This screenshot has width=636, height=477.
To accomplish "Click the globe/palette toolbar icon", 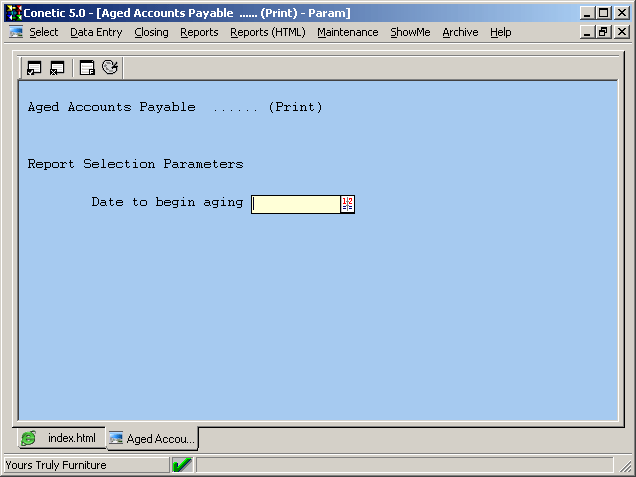I will pyautogui.click(x=110, y=68).
